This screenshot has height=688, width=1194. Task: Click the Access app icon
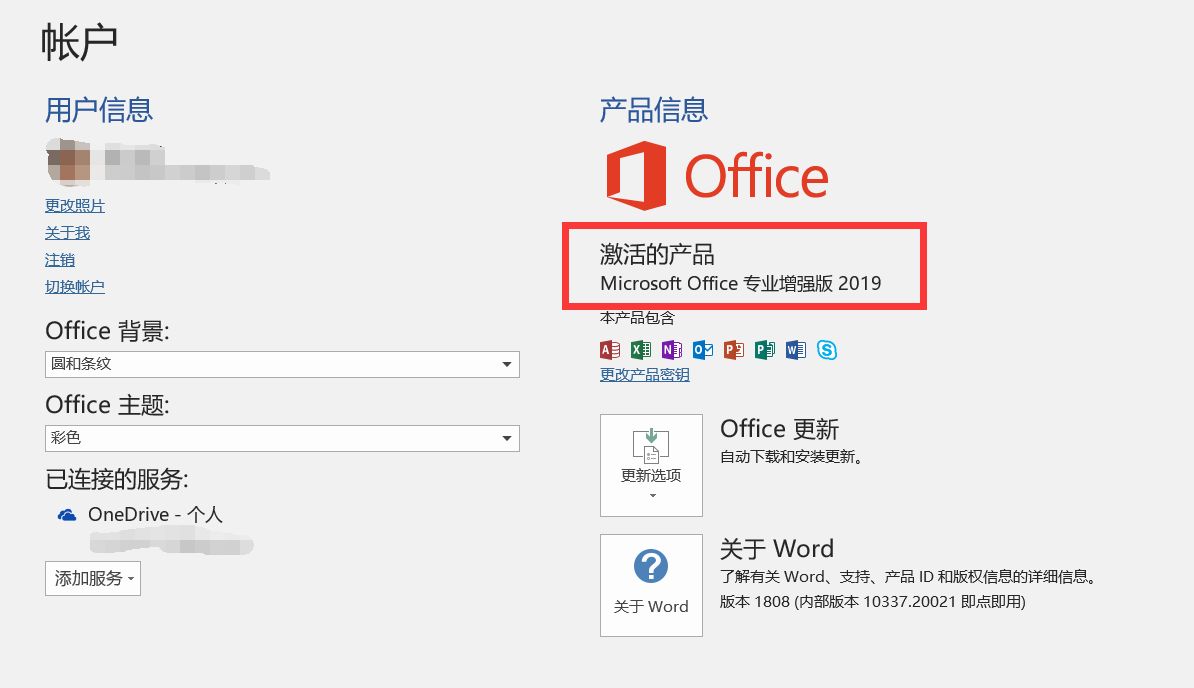pos(610,349)
